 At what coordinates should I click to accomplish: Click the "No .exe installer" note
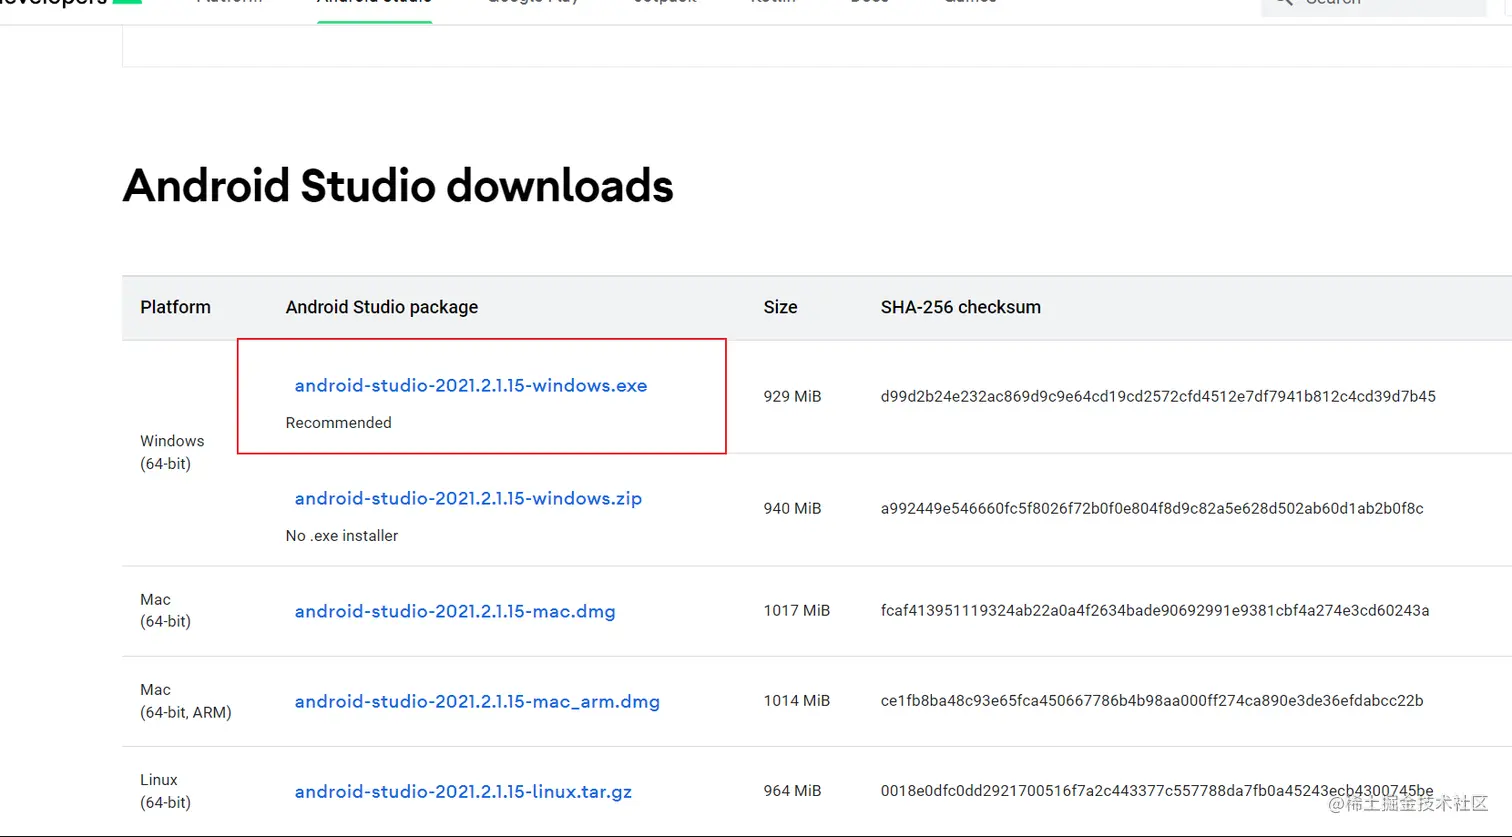pos(342,536)
